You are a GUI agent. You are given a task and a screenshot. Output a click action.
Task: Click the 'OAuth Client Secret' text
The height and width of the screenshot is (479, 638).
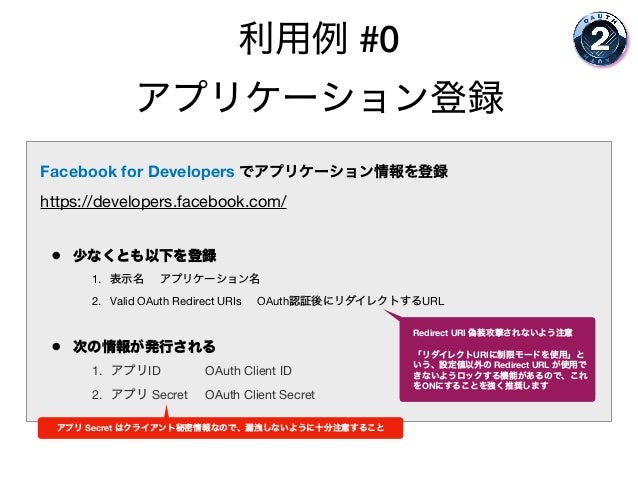pyautogui.click(x=260, y=394)
